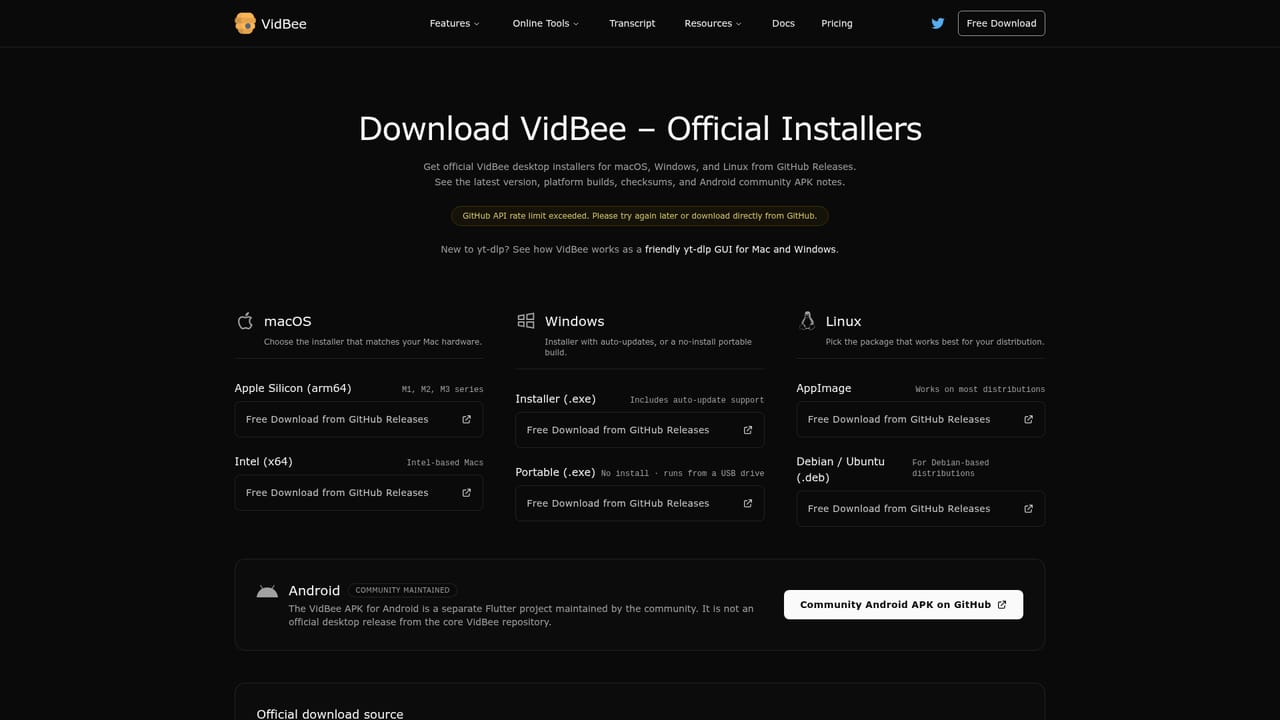Click the VidBee brand name text
The image size is (1280, 720).
tap(284, 24)
